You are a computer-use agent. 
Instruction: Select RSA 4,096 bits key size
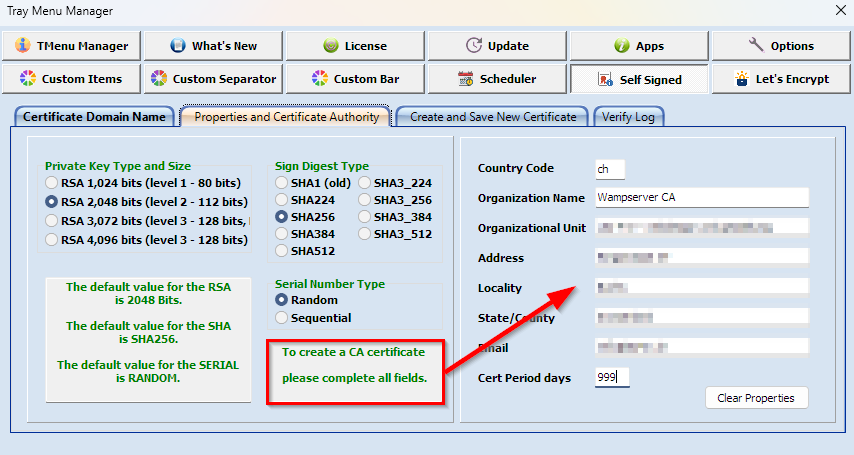point(52,240)
